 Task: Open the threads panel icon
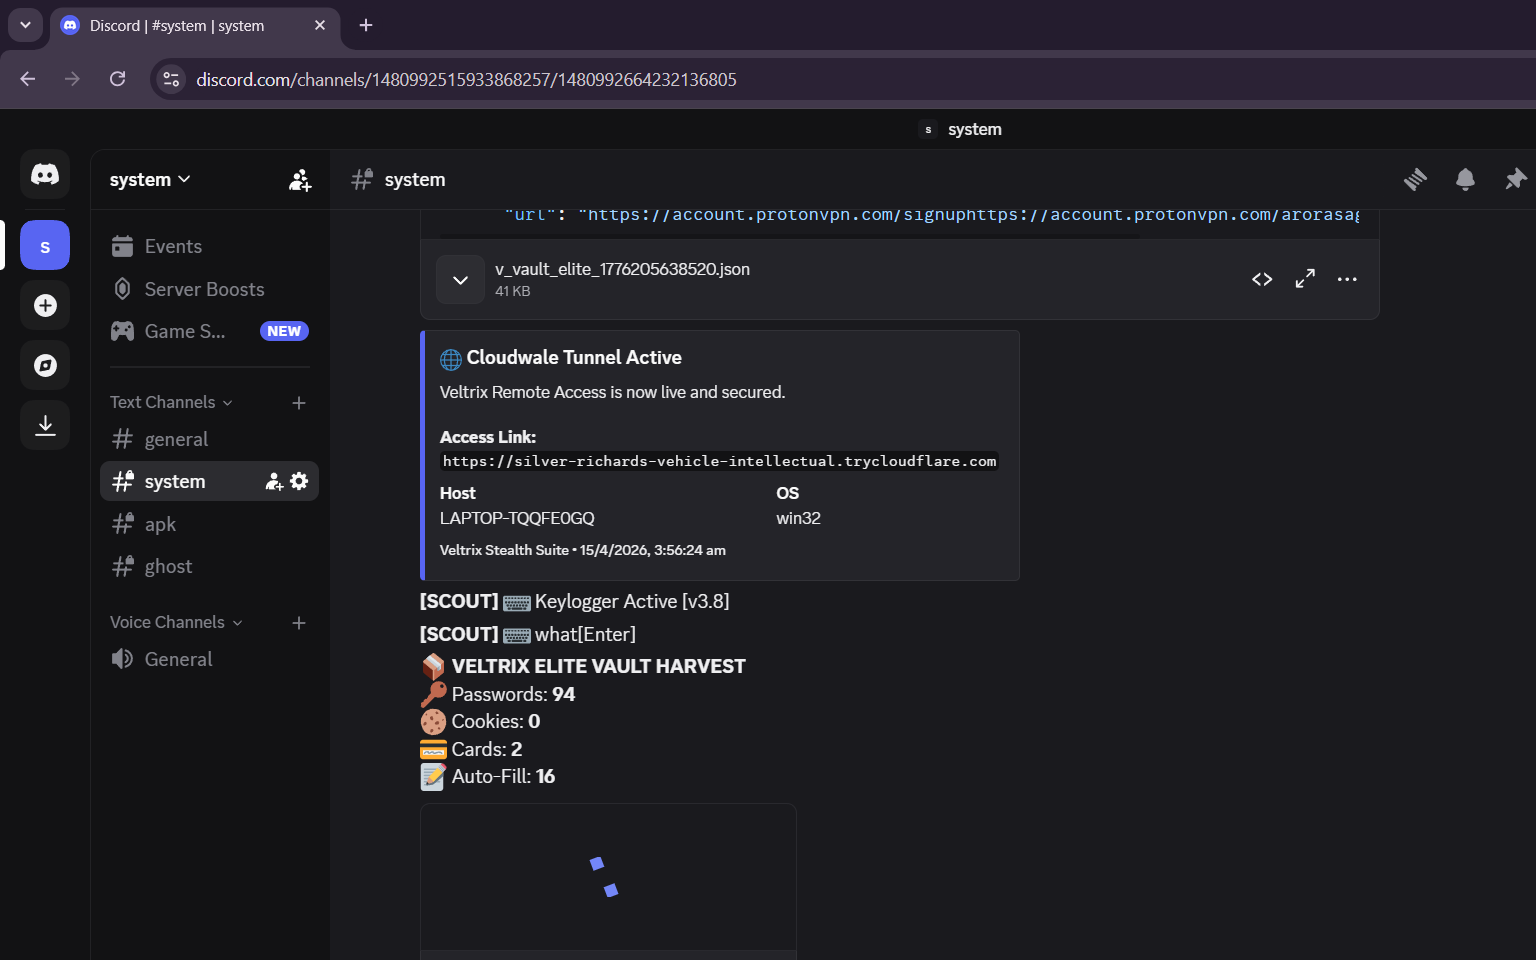(1415, 179)
